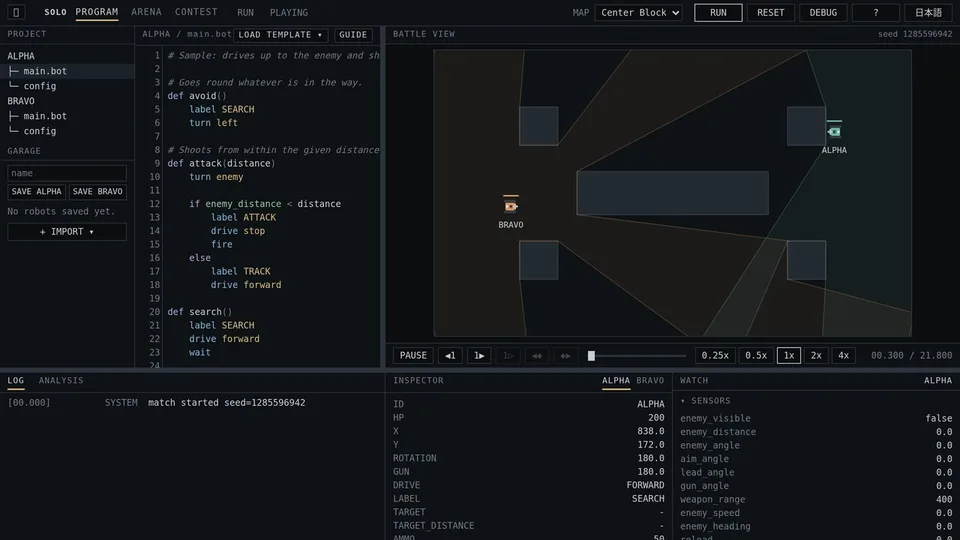Screen dimensions: 960x540
Task: Open the LOG tab
Action: 16,381
